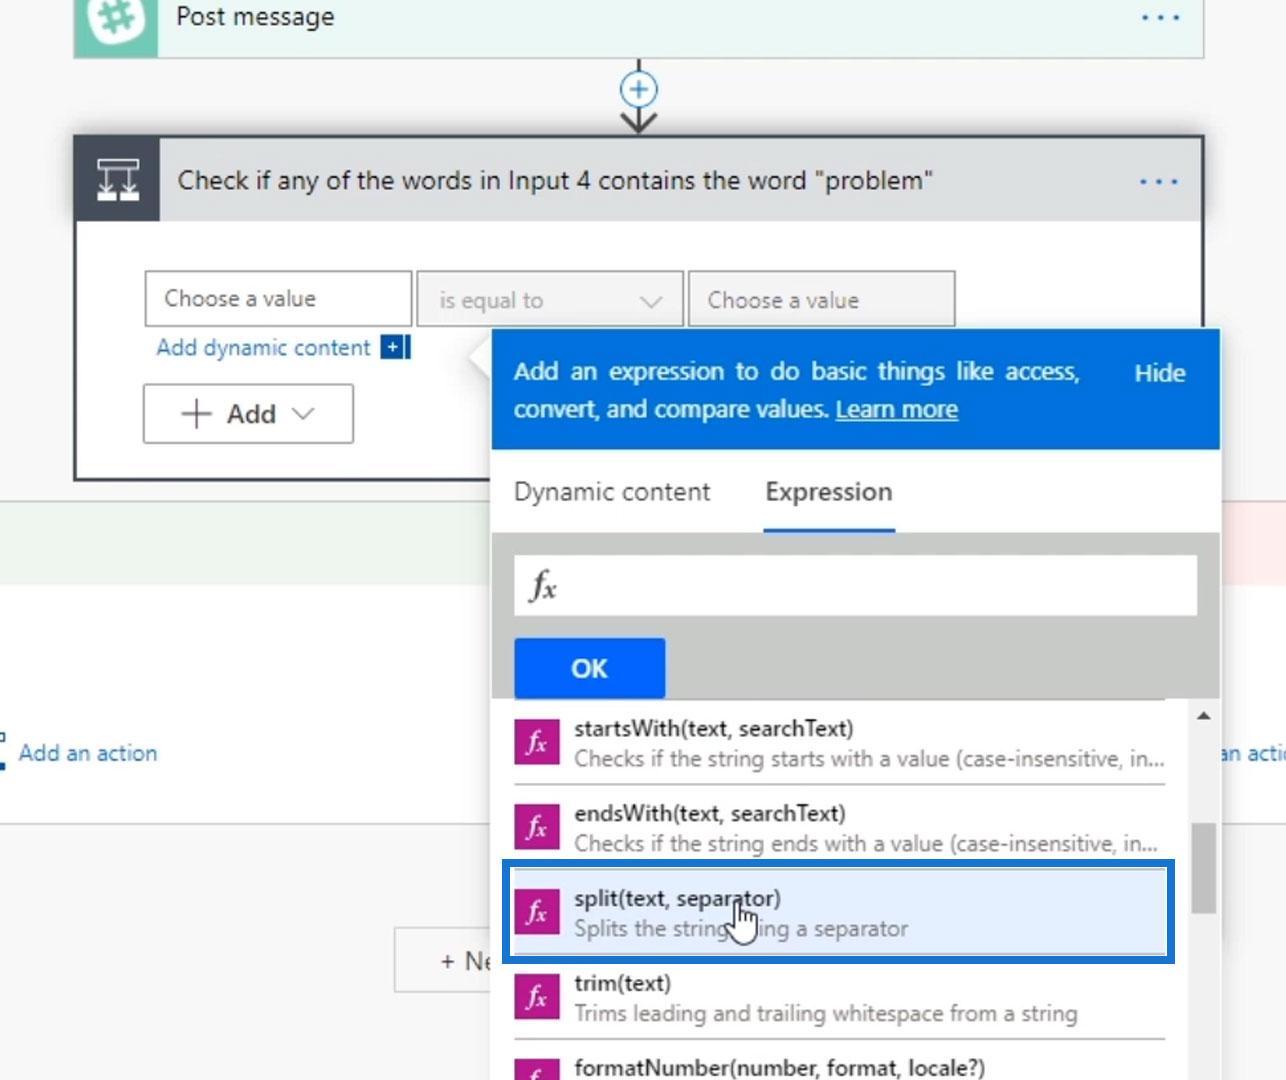Click the function list scrollbar up arrow
Viewport: 1286px width, 1080px height.
click(x=1204, y=716)
